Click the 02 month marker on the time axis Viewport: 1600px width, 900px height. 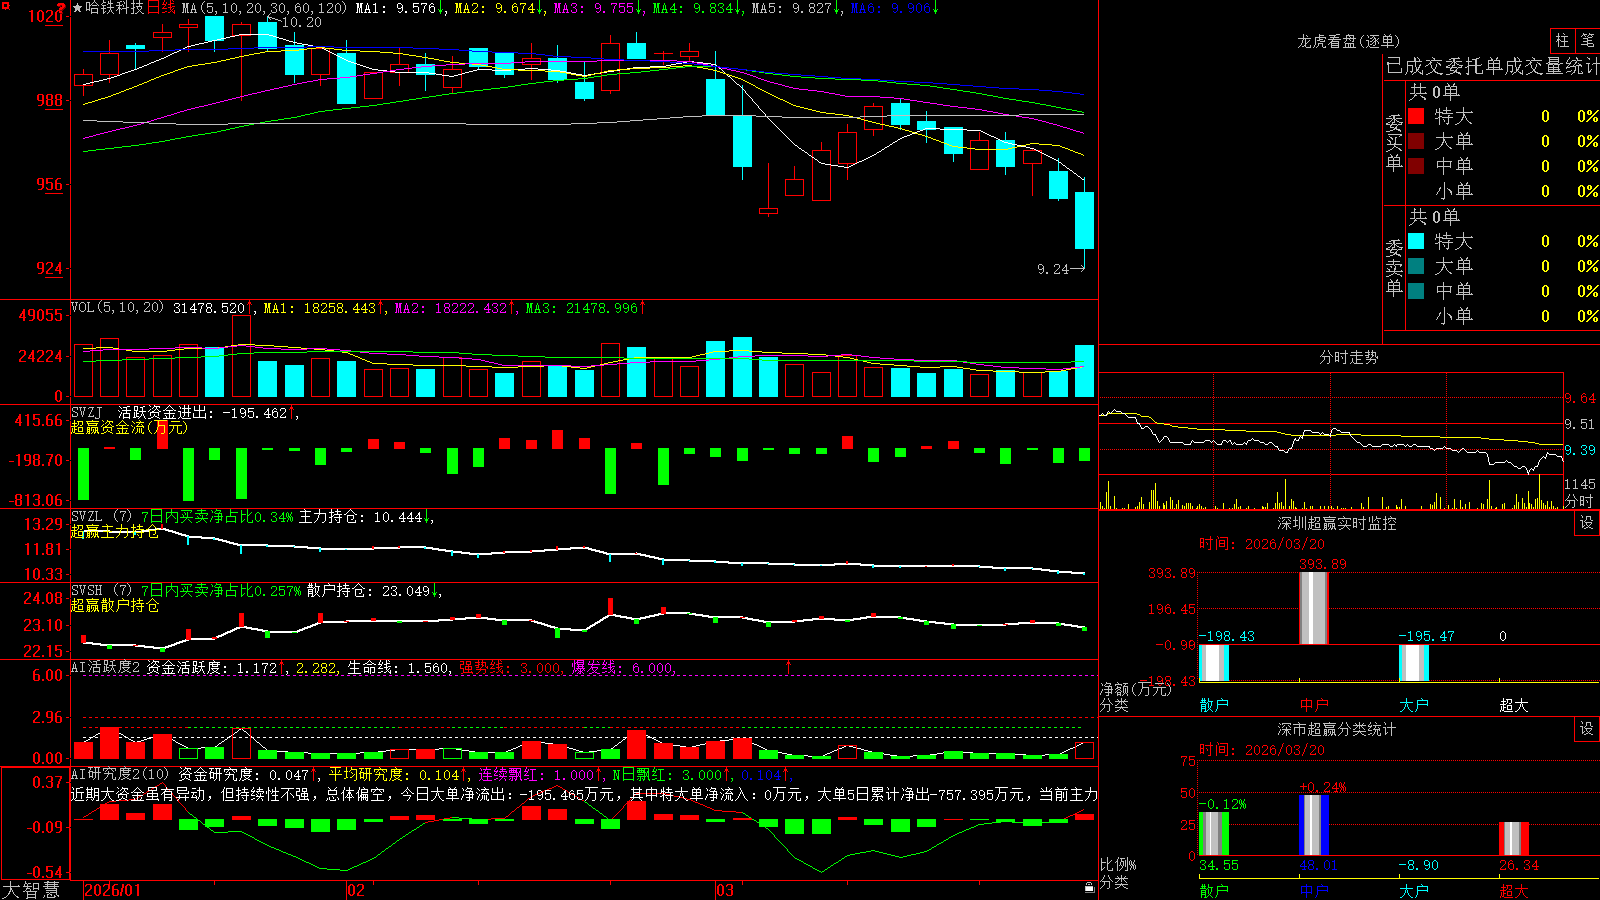point(356,890)
